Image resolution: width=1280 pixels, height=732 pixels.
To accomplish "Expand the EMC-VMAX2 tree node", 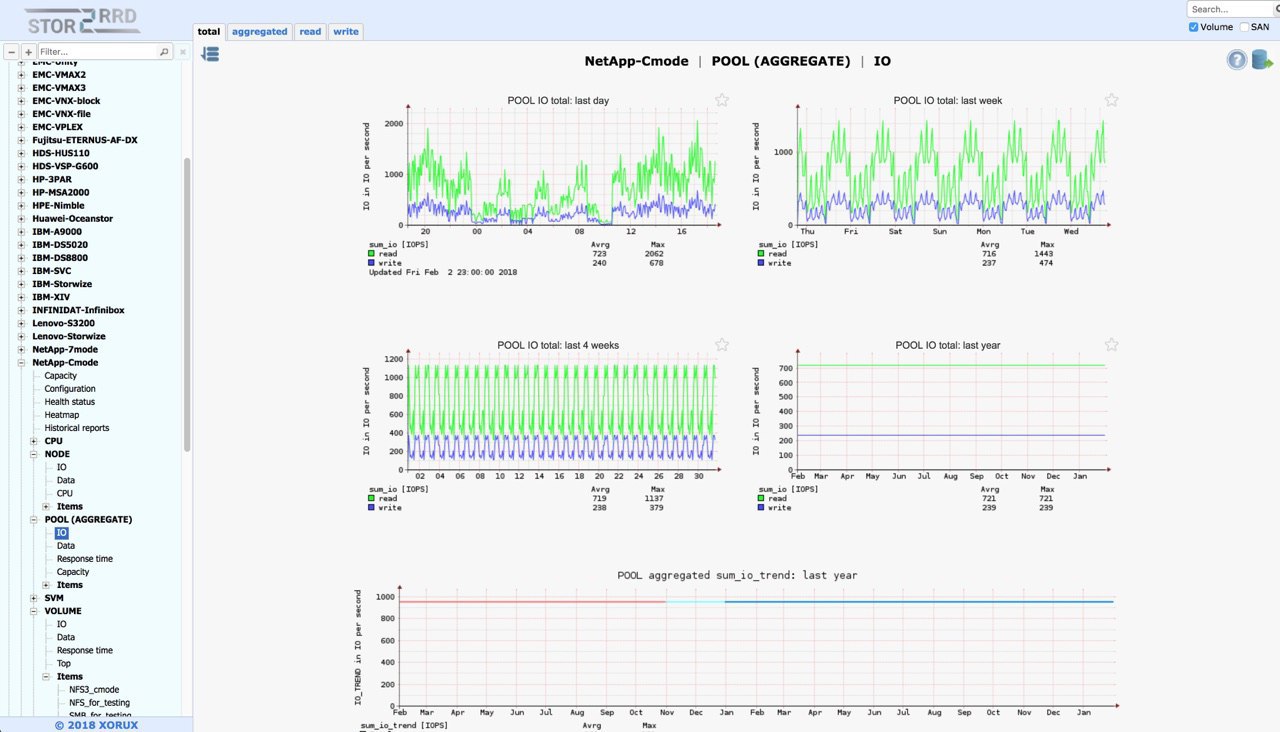I will pyautogui.click(x=22, y=75).
